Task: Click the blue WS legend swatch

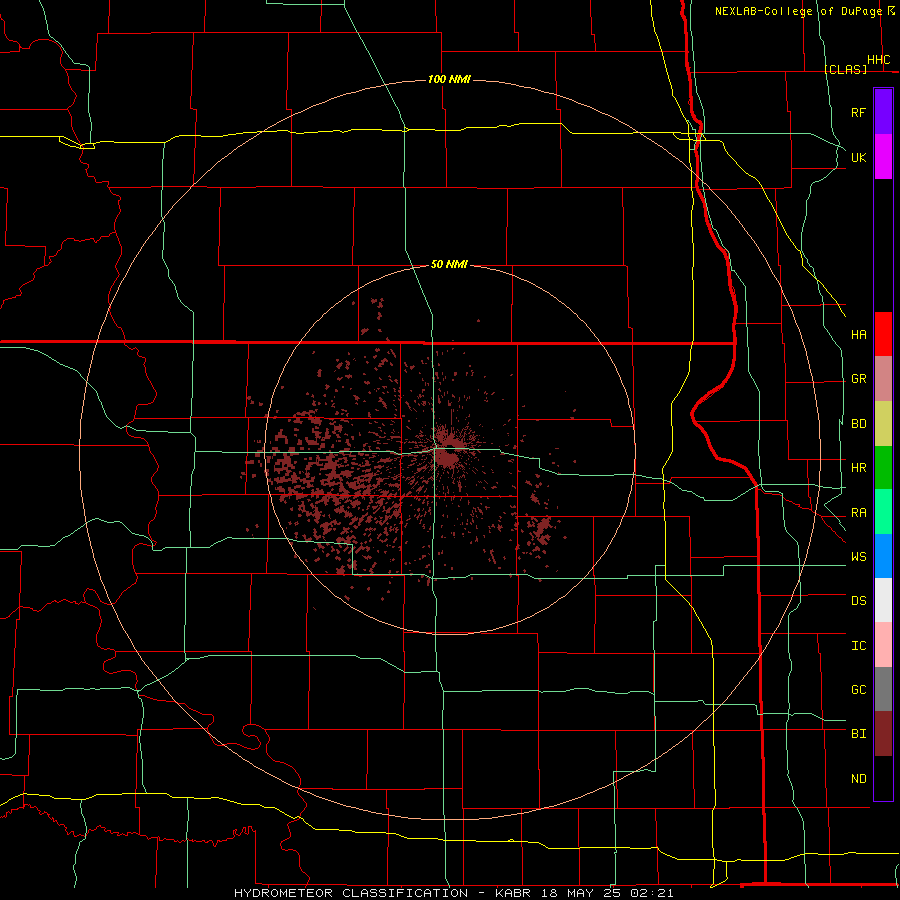Action: (883, 556)
